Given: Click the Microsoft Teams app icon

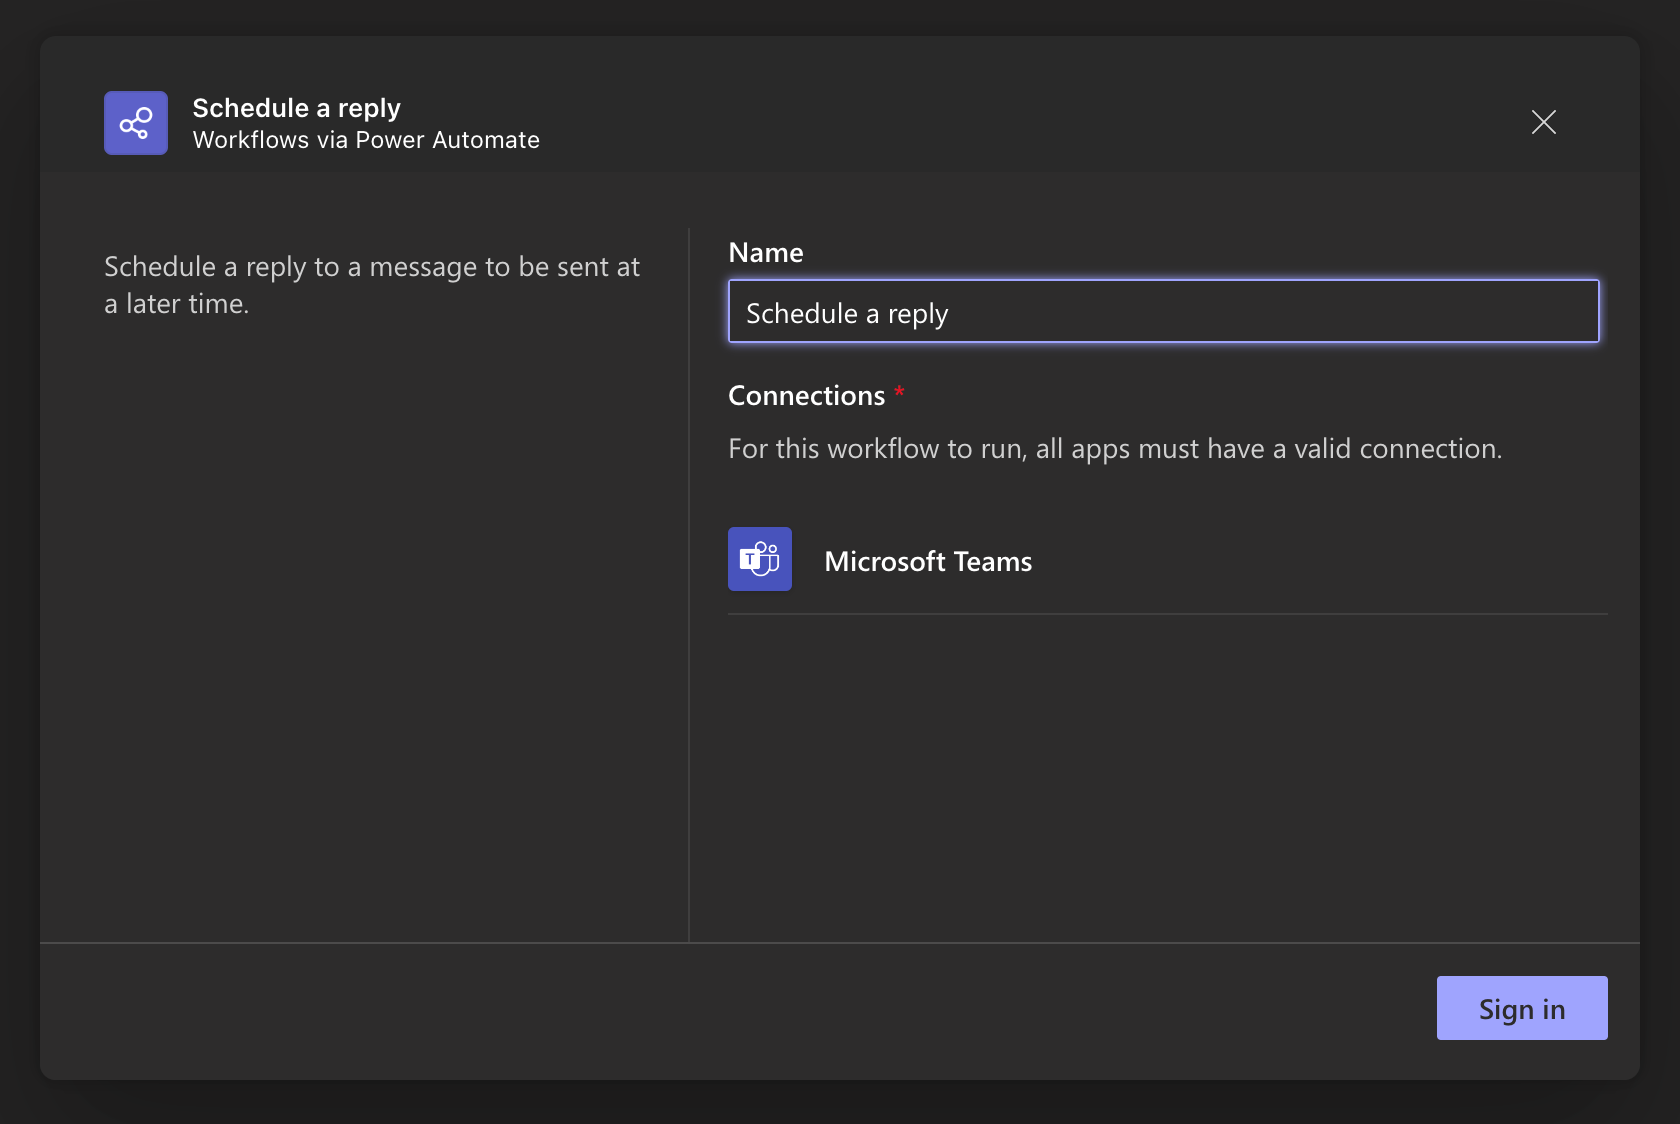Looking at the screenshot, I should coord(760,559).
